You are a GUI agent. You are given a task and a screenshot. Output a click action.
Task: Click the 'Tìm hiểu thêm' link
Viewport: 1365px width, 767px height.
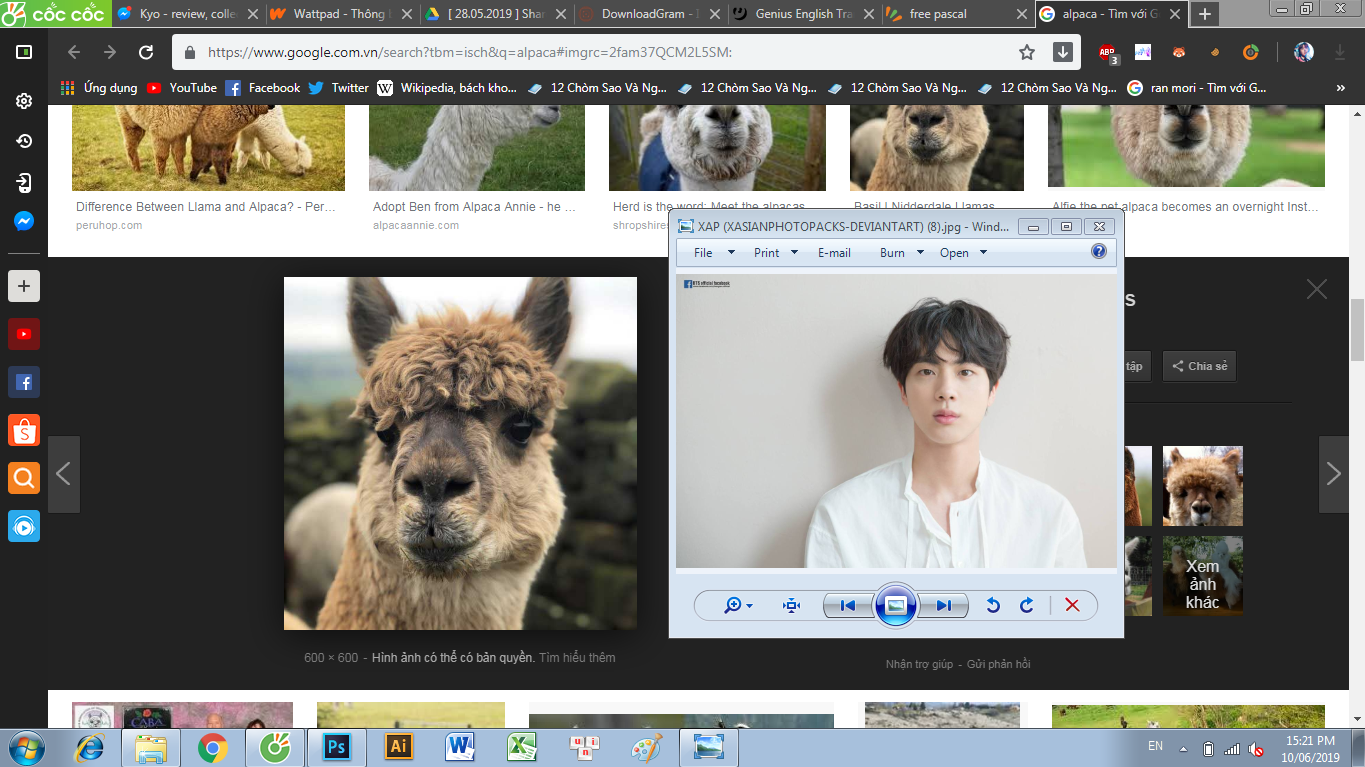577,658
